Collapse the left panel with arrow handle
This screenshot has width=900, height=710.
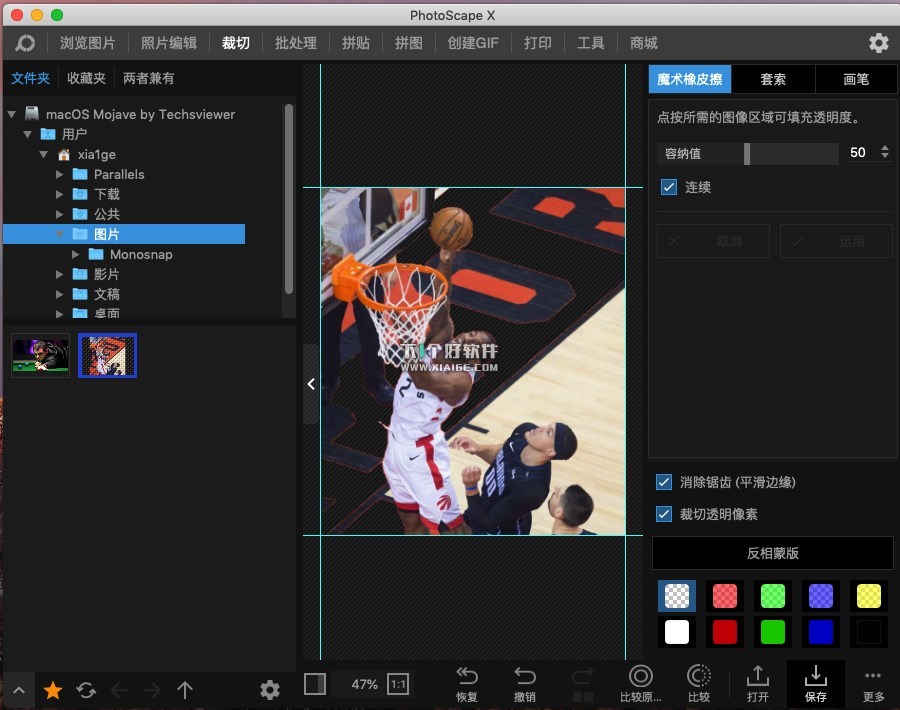(311, 384)
